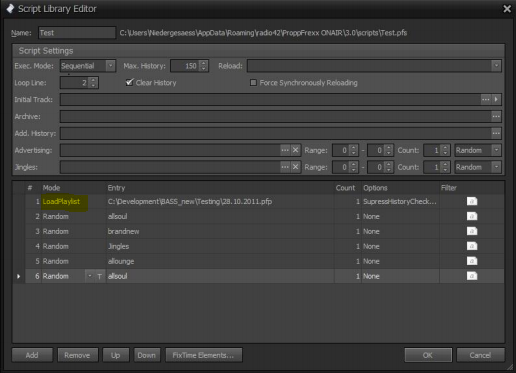Image resolution: width=516 pixels, height=373 pixels.
Task: Open the Exec. Mode dropdown
Action: [110, 66]
